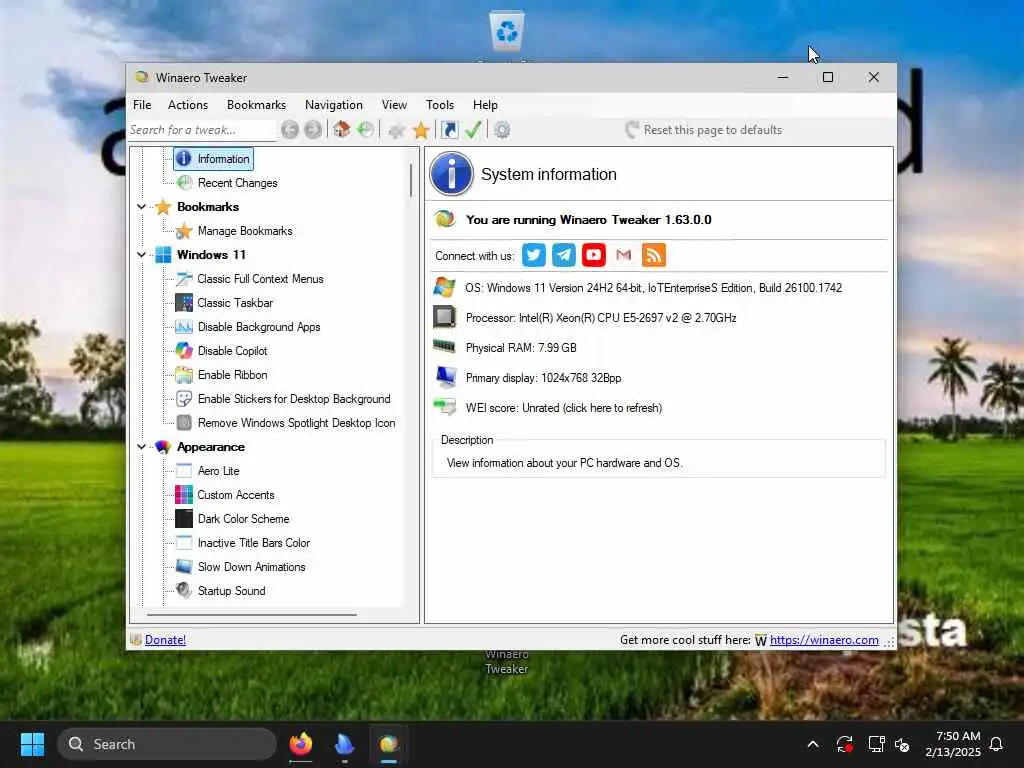
Task: Open the Tools menu
Action: 440,104
